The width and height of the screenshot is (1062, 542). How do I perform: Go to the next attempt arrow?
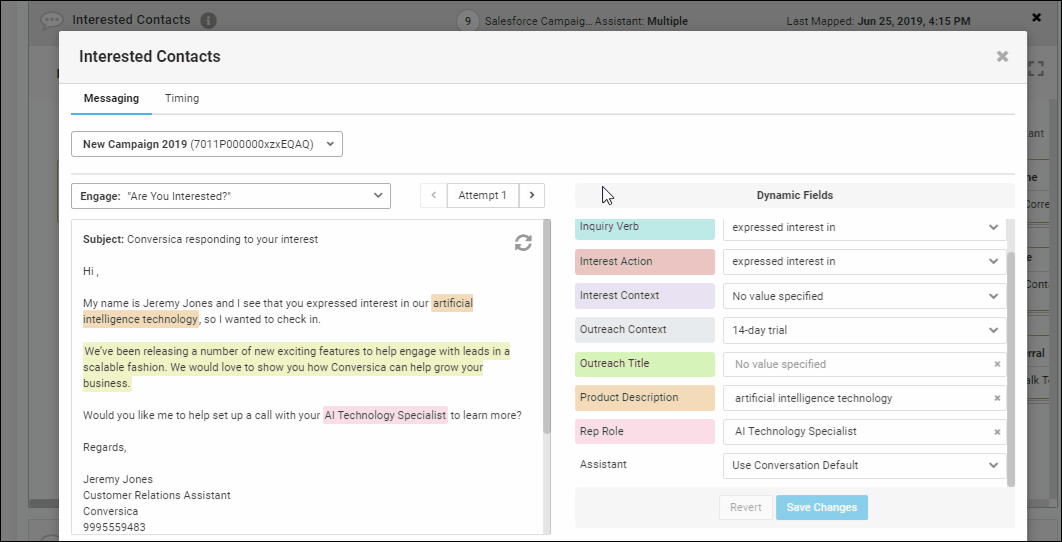[532, 195]
